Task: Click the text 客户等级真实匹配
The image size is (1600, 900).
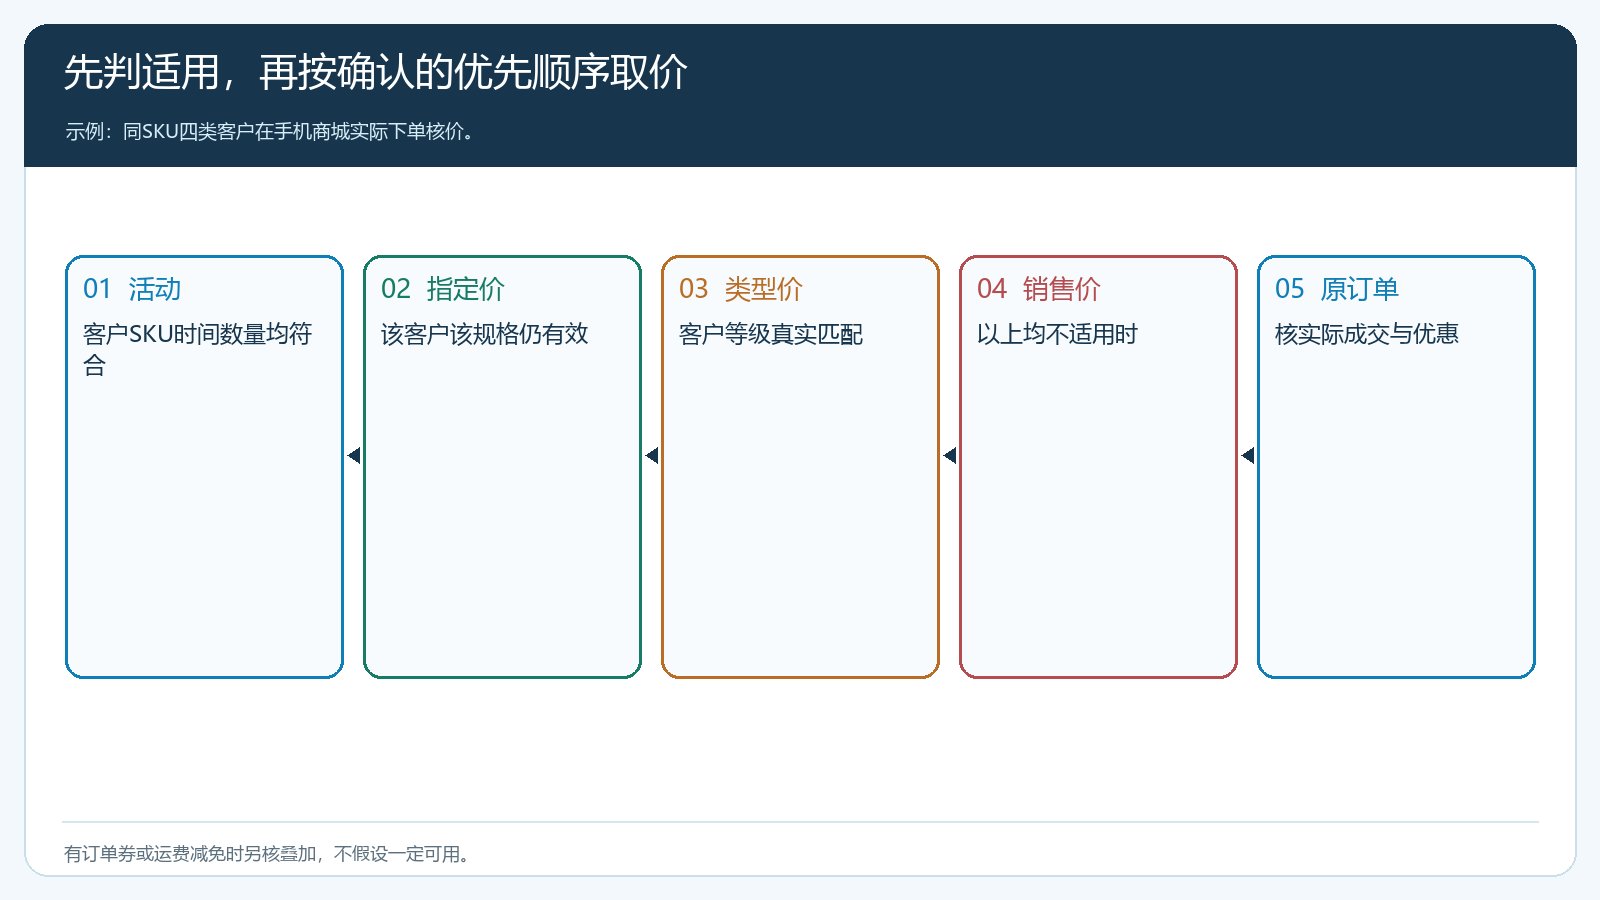Action: [x=771, y=334]
